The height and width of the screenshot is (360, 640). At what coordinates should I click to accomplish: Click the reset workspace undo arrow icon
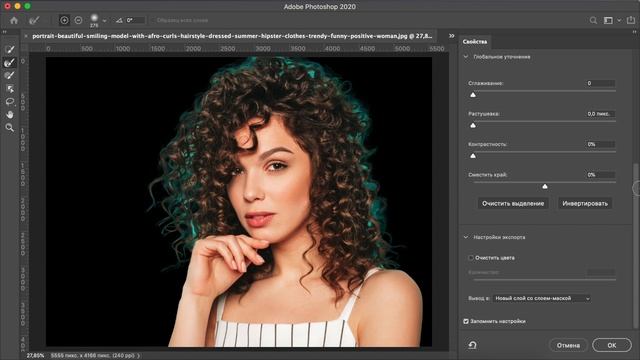tap(472, 345)
